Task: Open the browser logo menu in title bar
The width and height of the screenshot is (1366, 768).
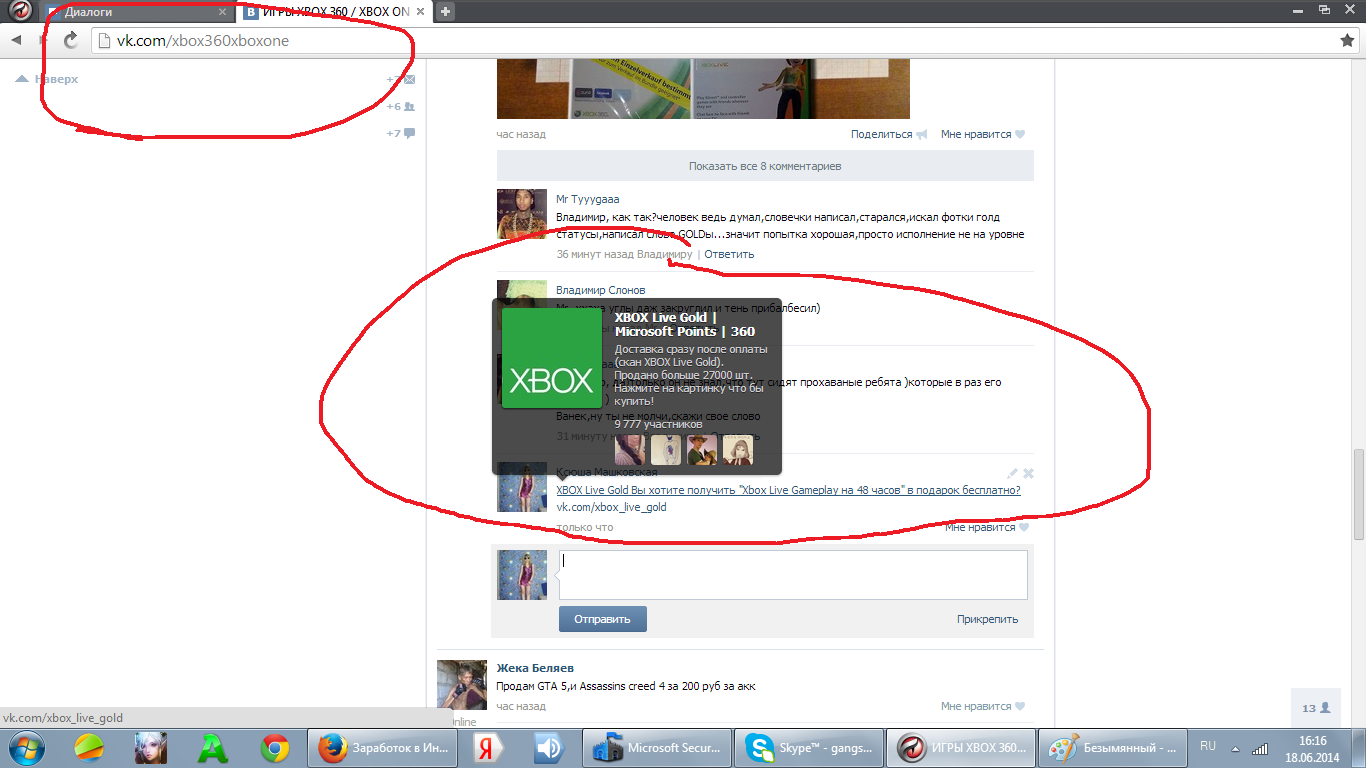Action: (x=19, y=12)
